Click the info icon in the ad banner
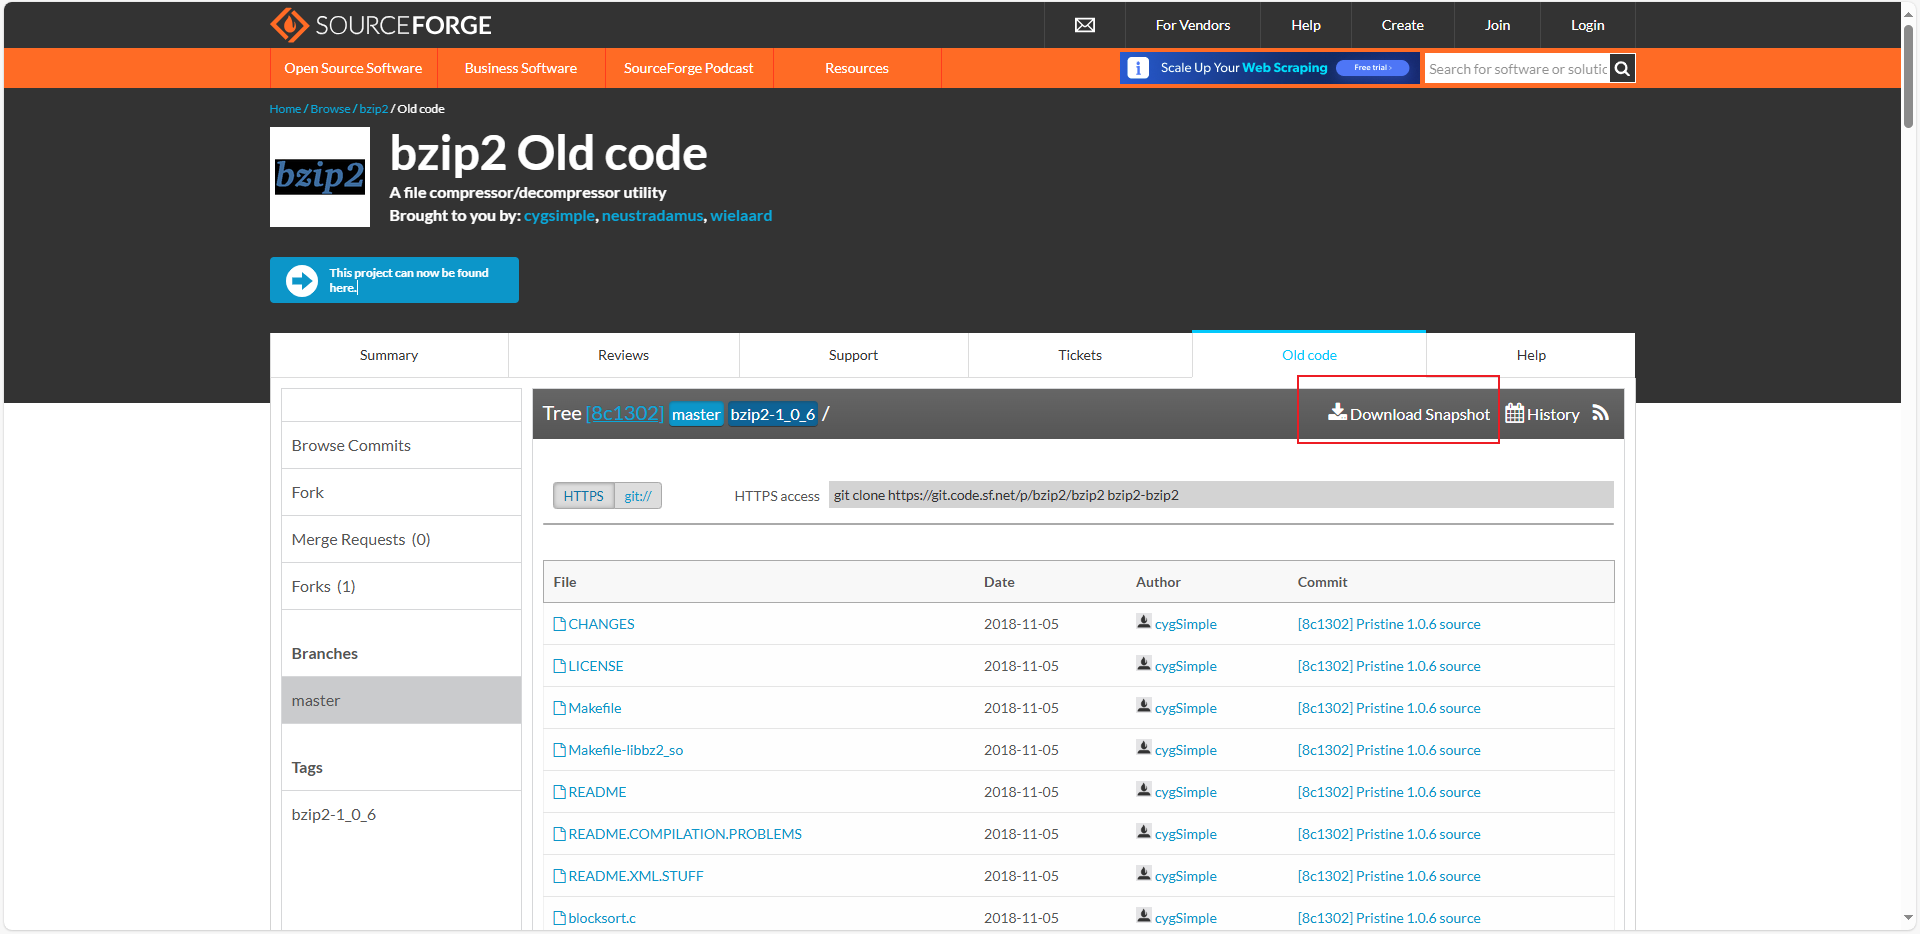The image size is (1920, 934). click(1138, 68)
